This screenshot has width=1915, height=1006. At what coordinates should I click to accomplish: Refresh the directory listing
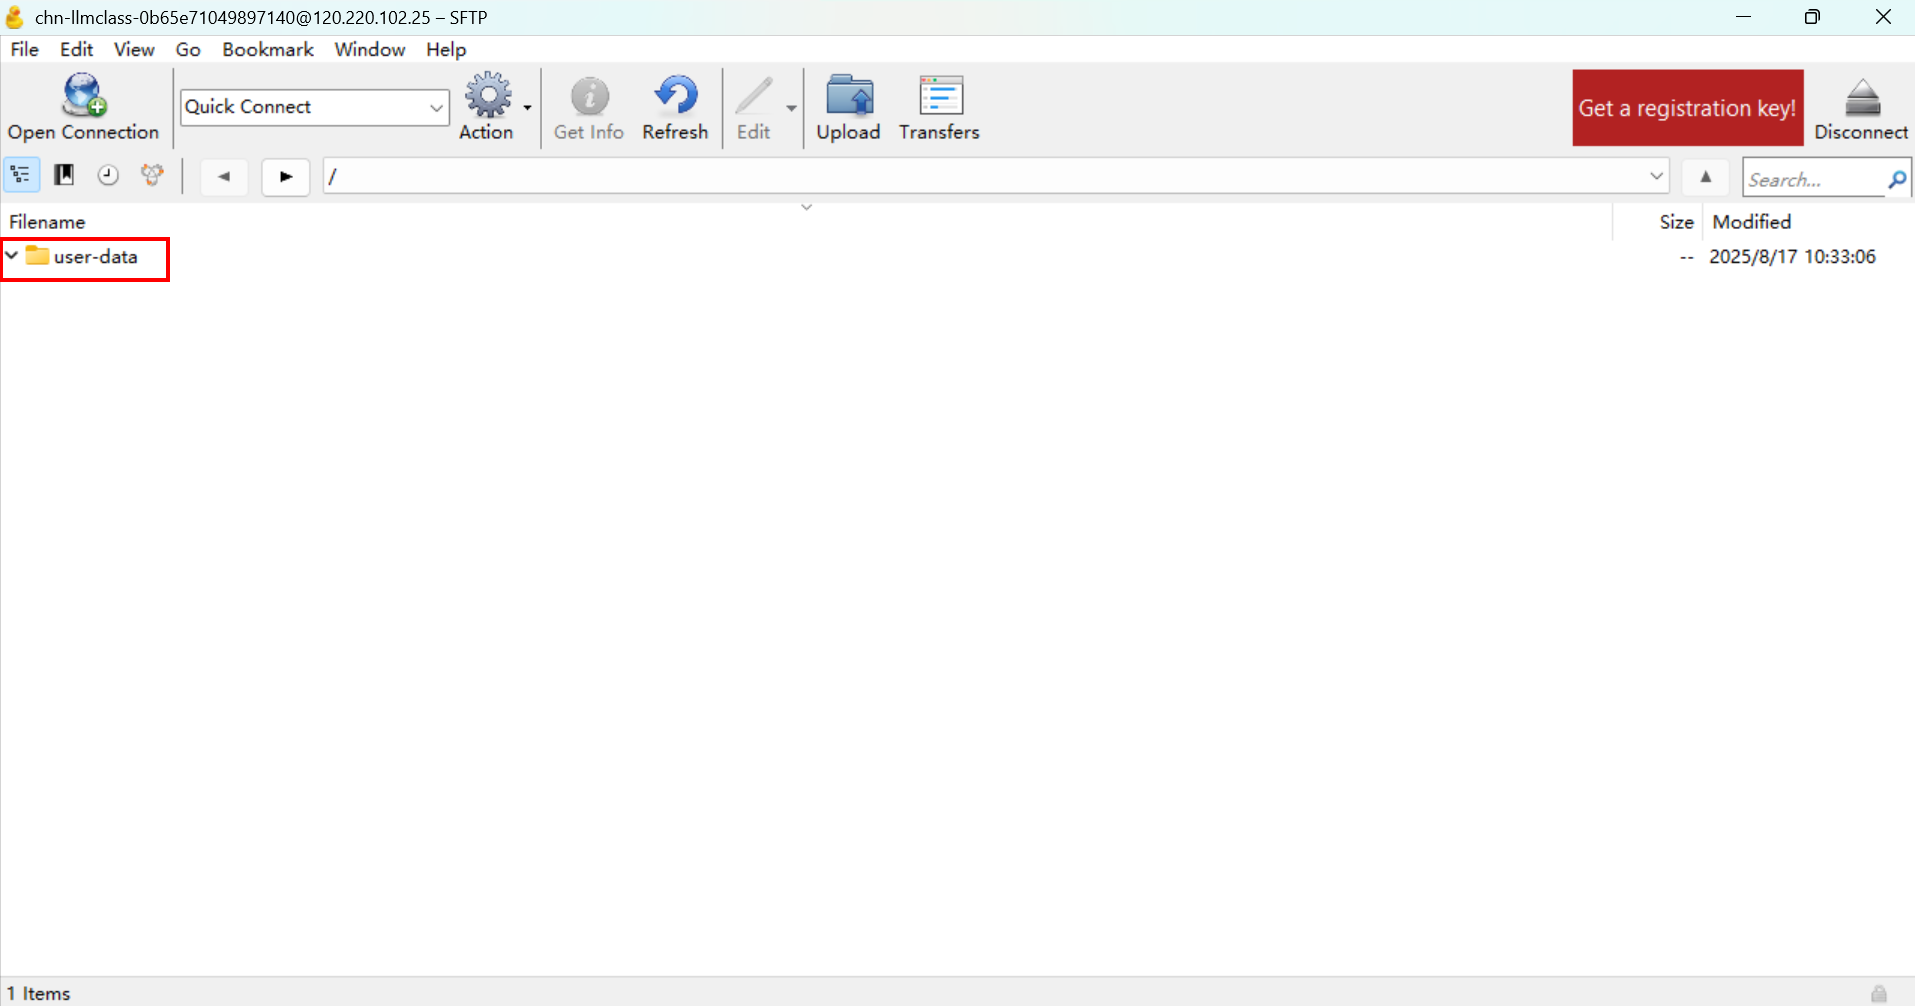(675, 98)
